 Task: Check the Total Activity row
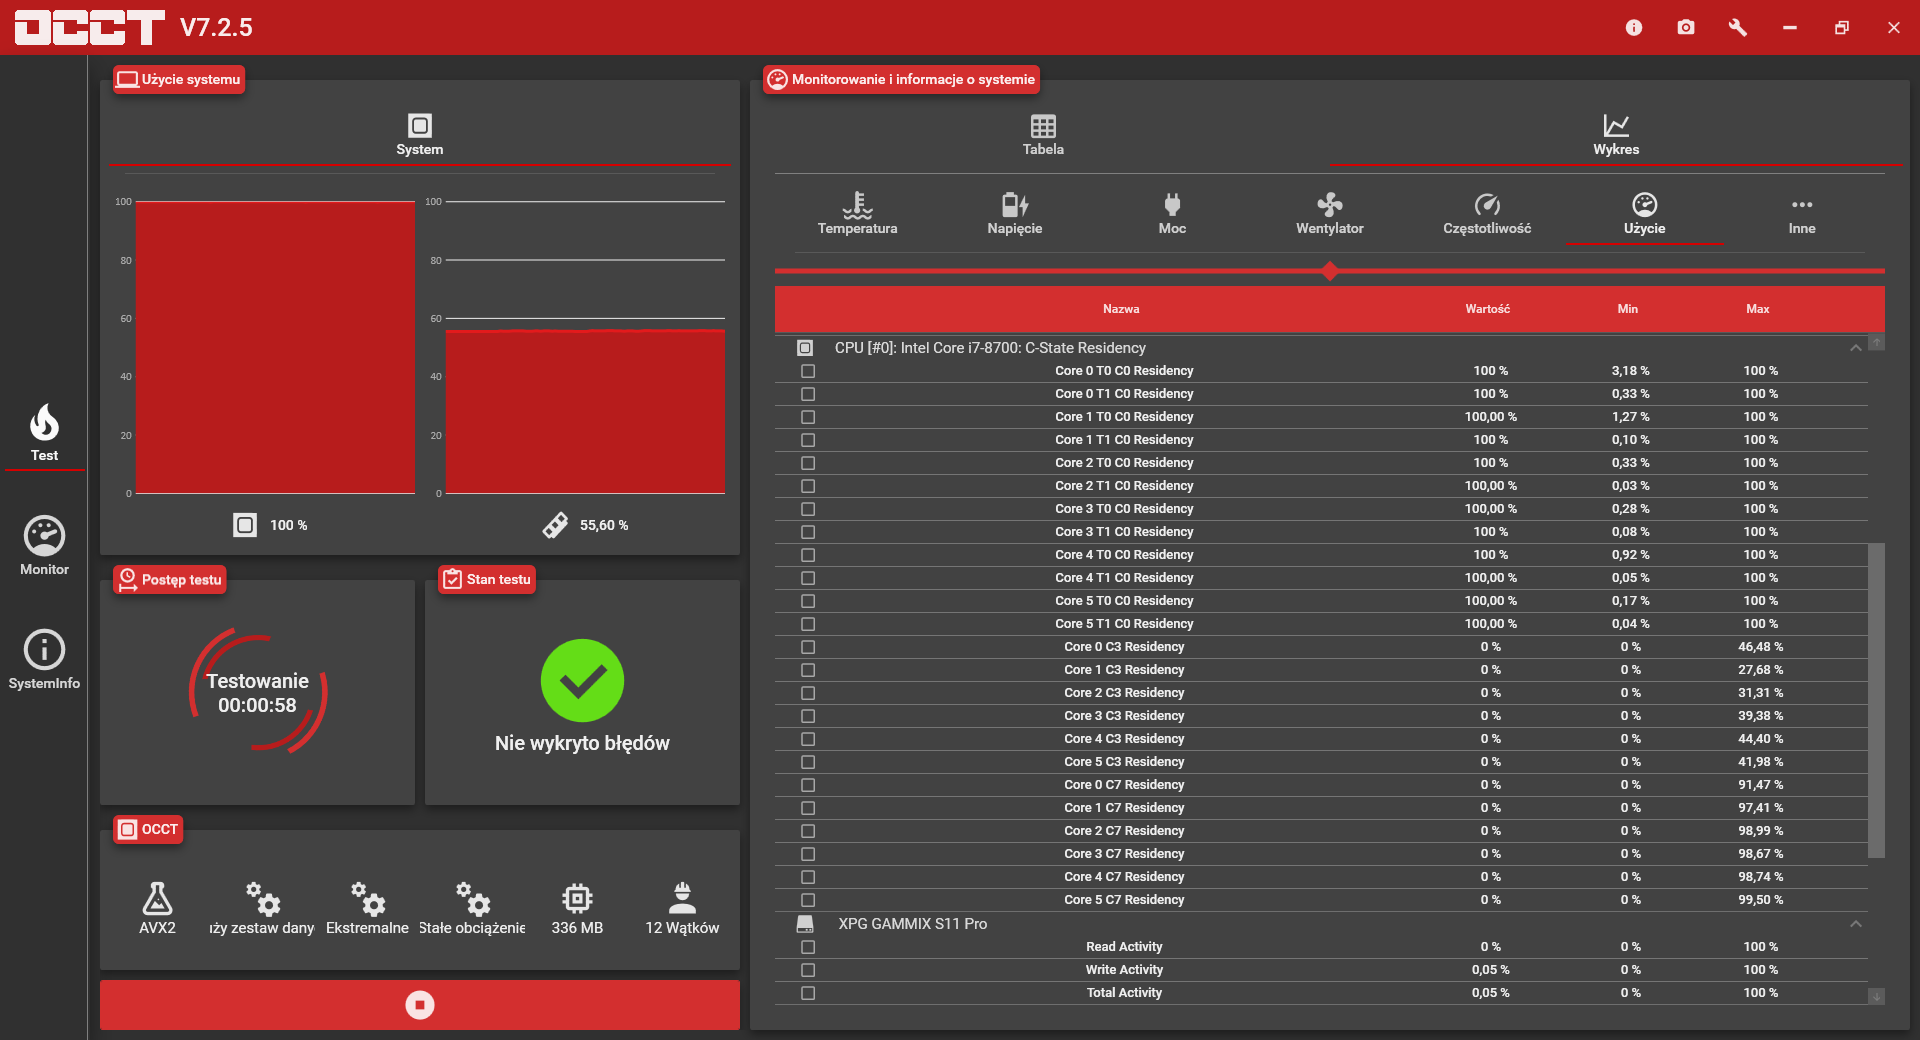808,993
